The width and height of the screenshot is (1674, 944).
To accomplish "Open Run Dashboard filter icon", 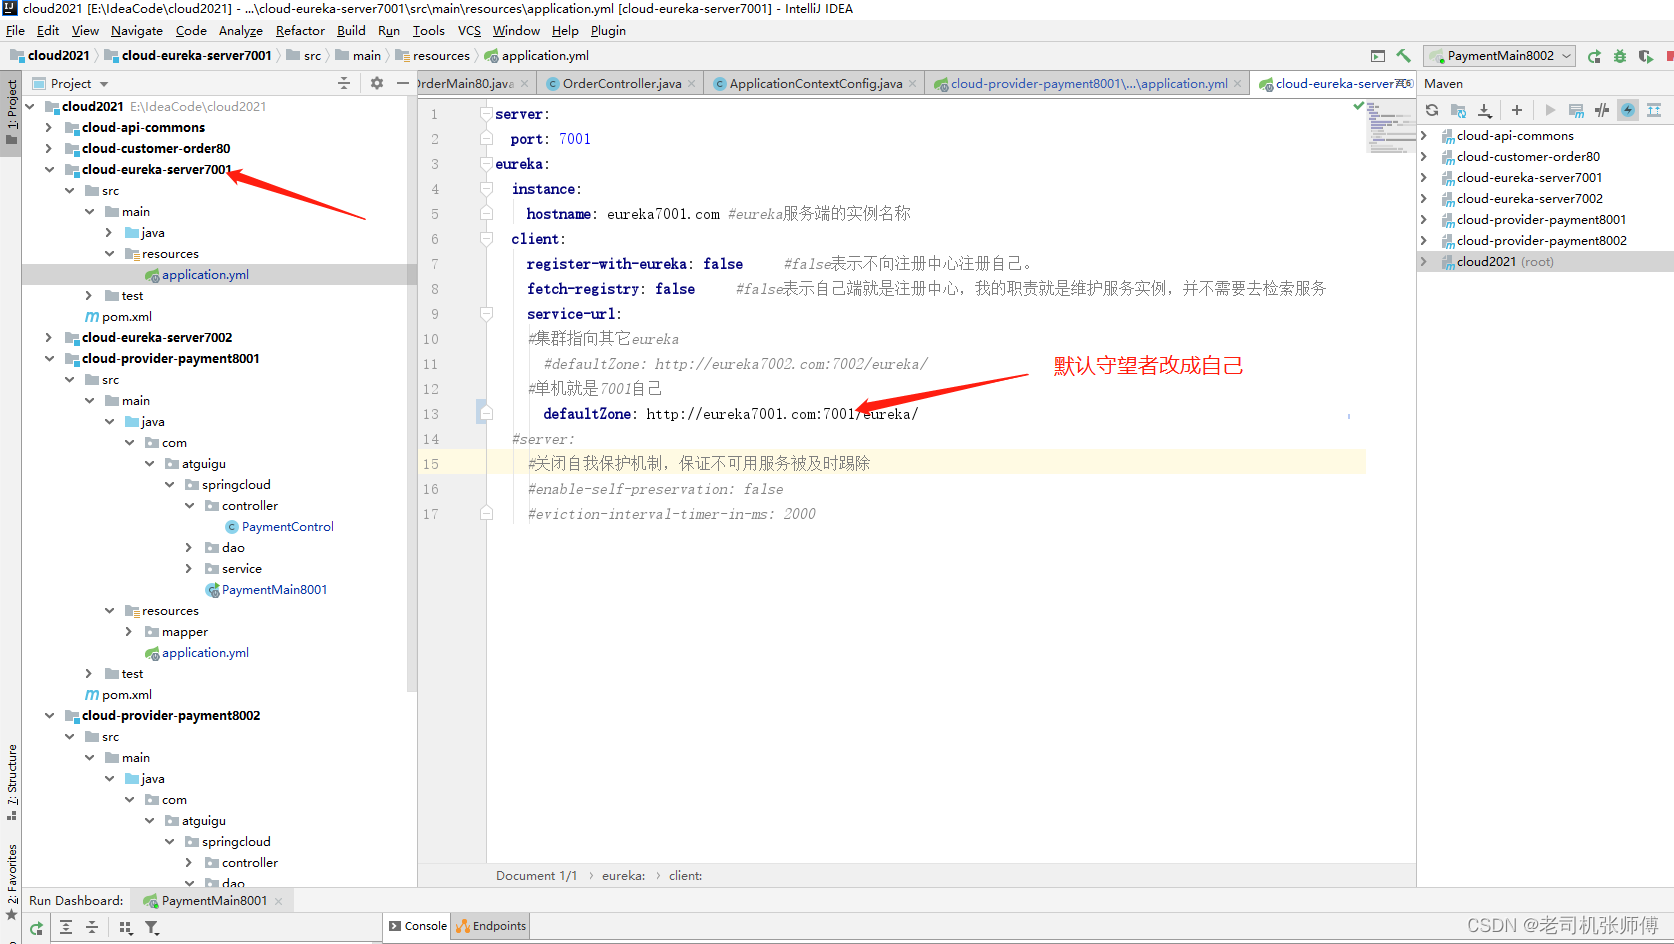I will point(152,928).
